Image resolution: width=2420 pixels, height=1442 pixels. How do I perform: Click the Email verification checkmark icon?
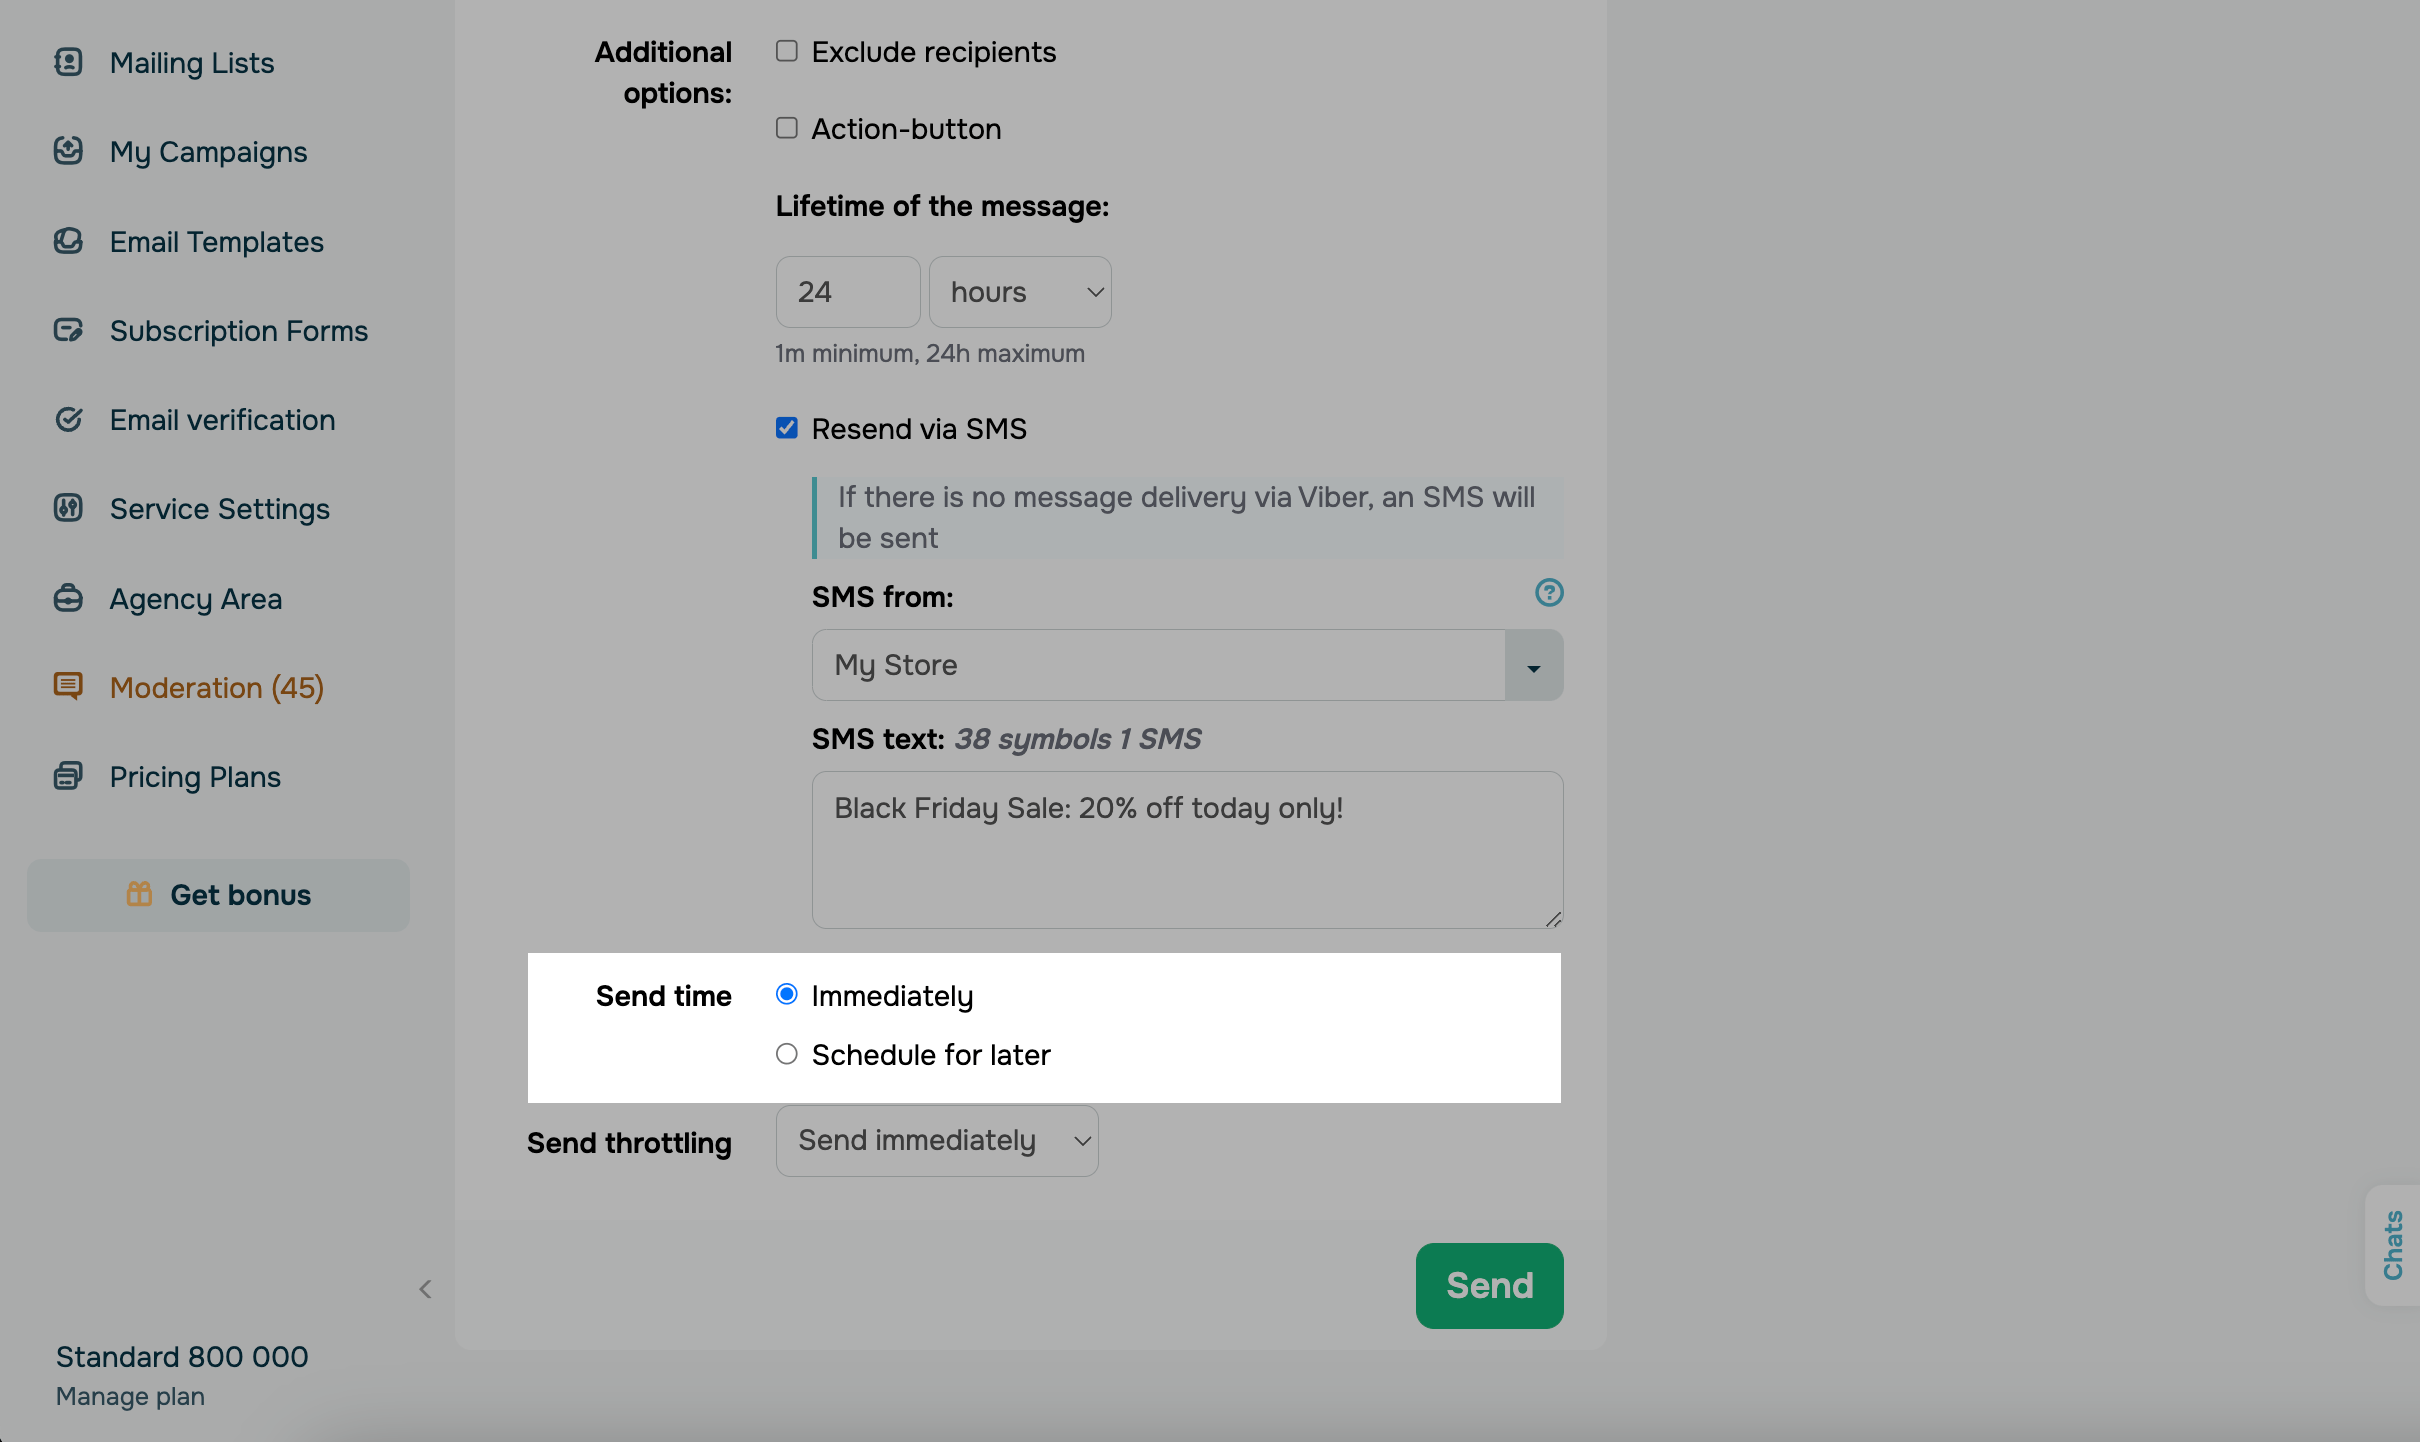[x=68, y=419]
